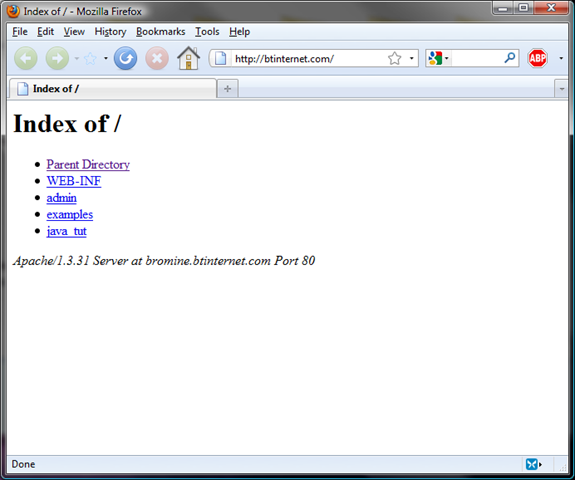Open the recent pages history dropdown
Image resolution: width=575 pixels, height=480 pixels.
tap(77, 58)
